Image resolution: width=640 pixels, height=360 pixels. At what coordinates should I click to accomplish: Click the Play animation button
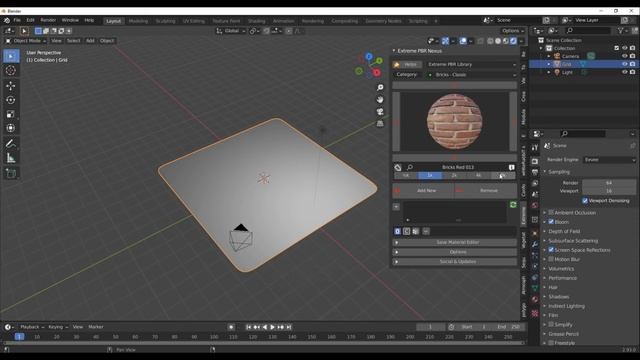[272, 327]
